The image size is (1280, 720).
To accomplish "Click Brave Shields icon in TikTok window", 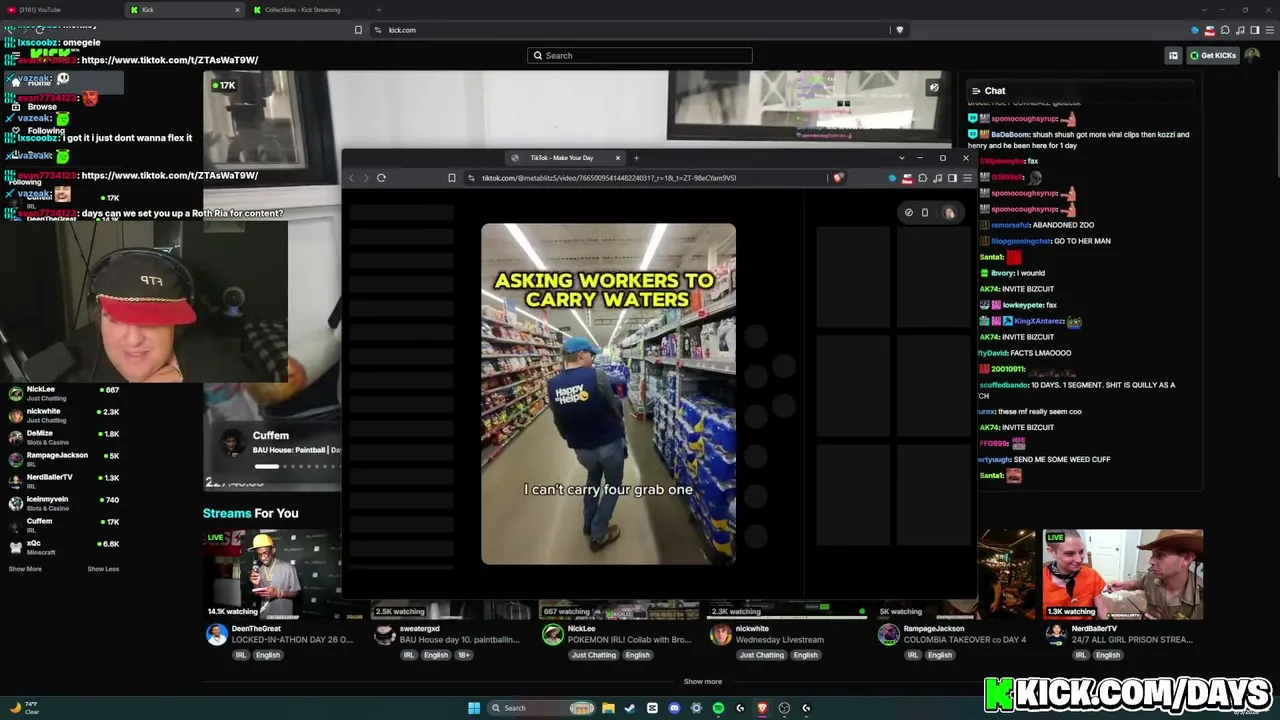I will click(838, 178).
